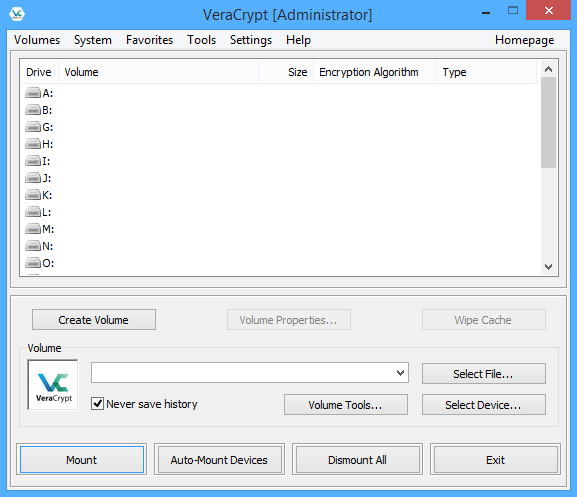Click the VeraCrypt logo in Volume group
Viewport: 577px width, 497px height.
click(x=53, y=385)
